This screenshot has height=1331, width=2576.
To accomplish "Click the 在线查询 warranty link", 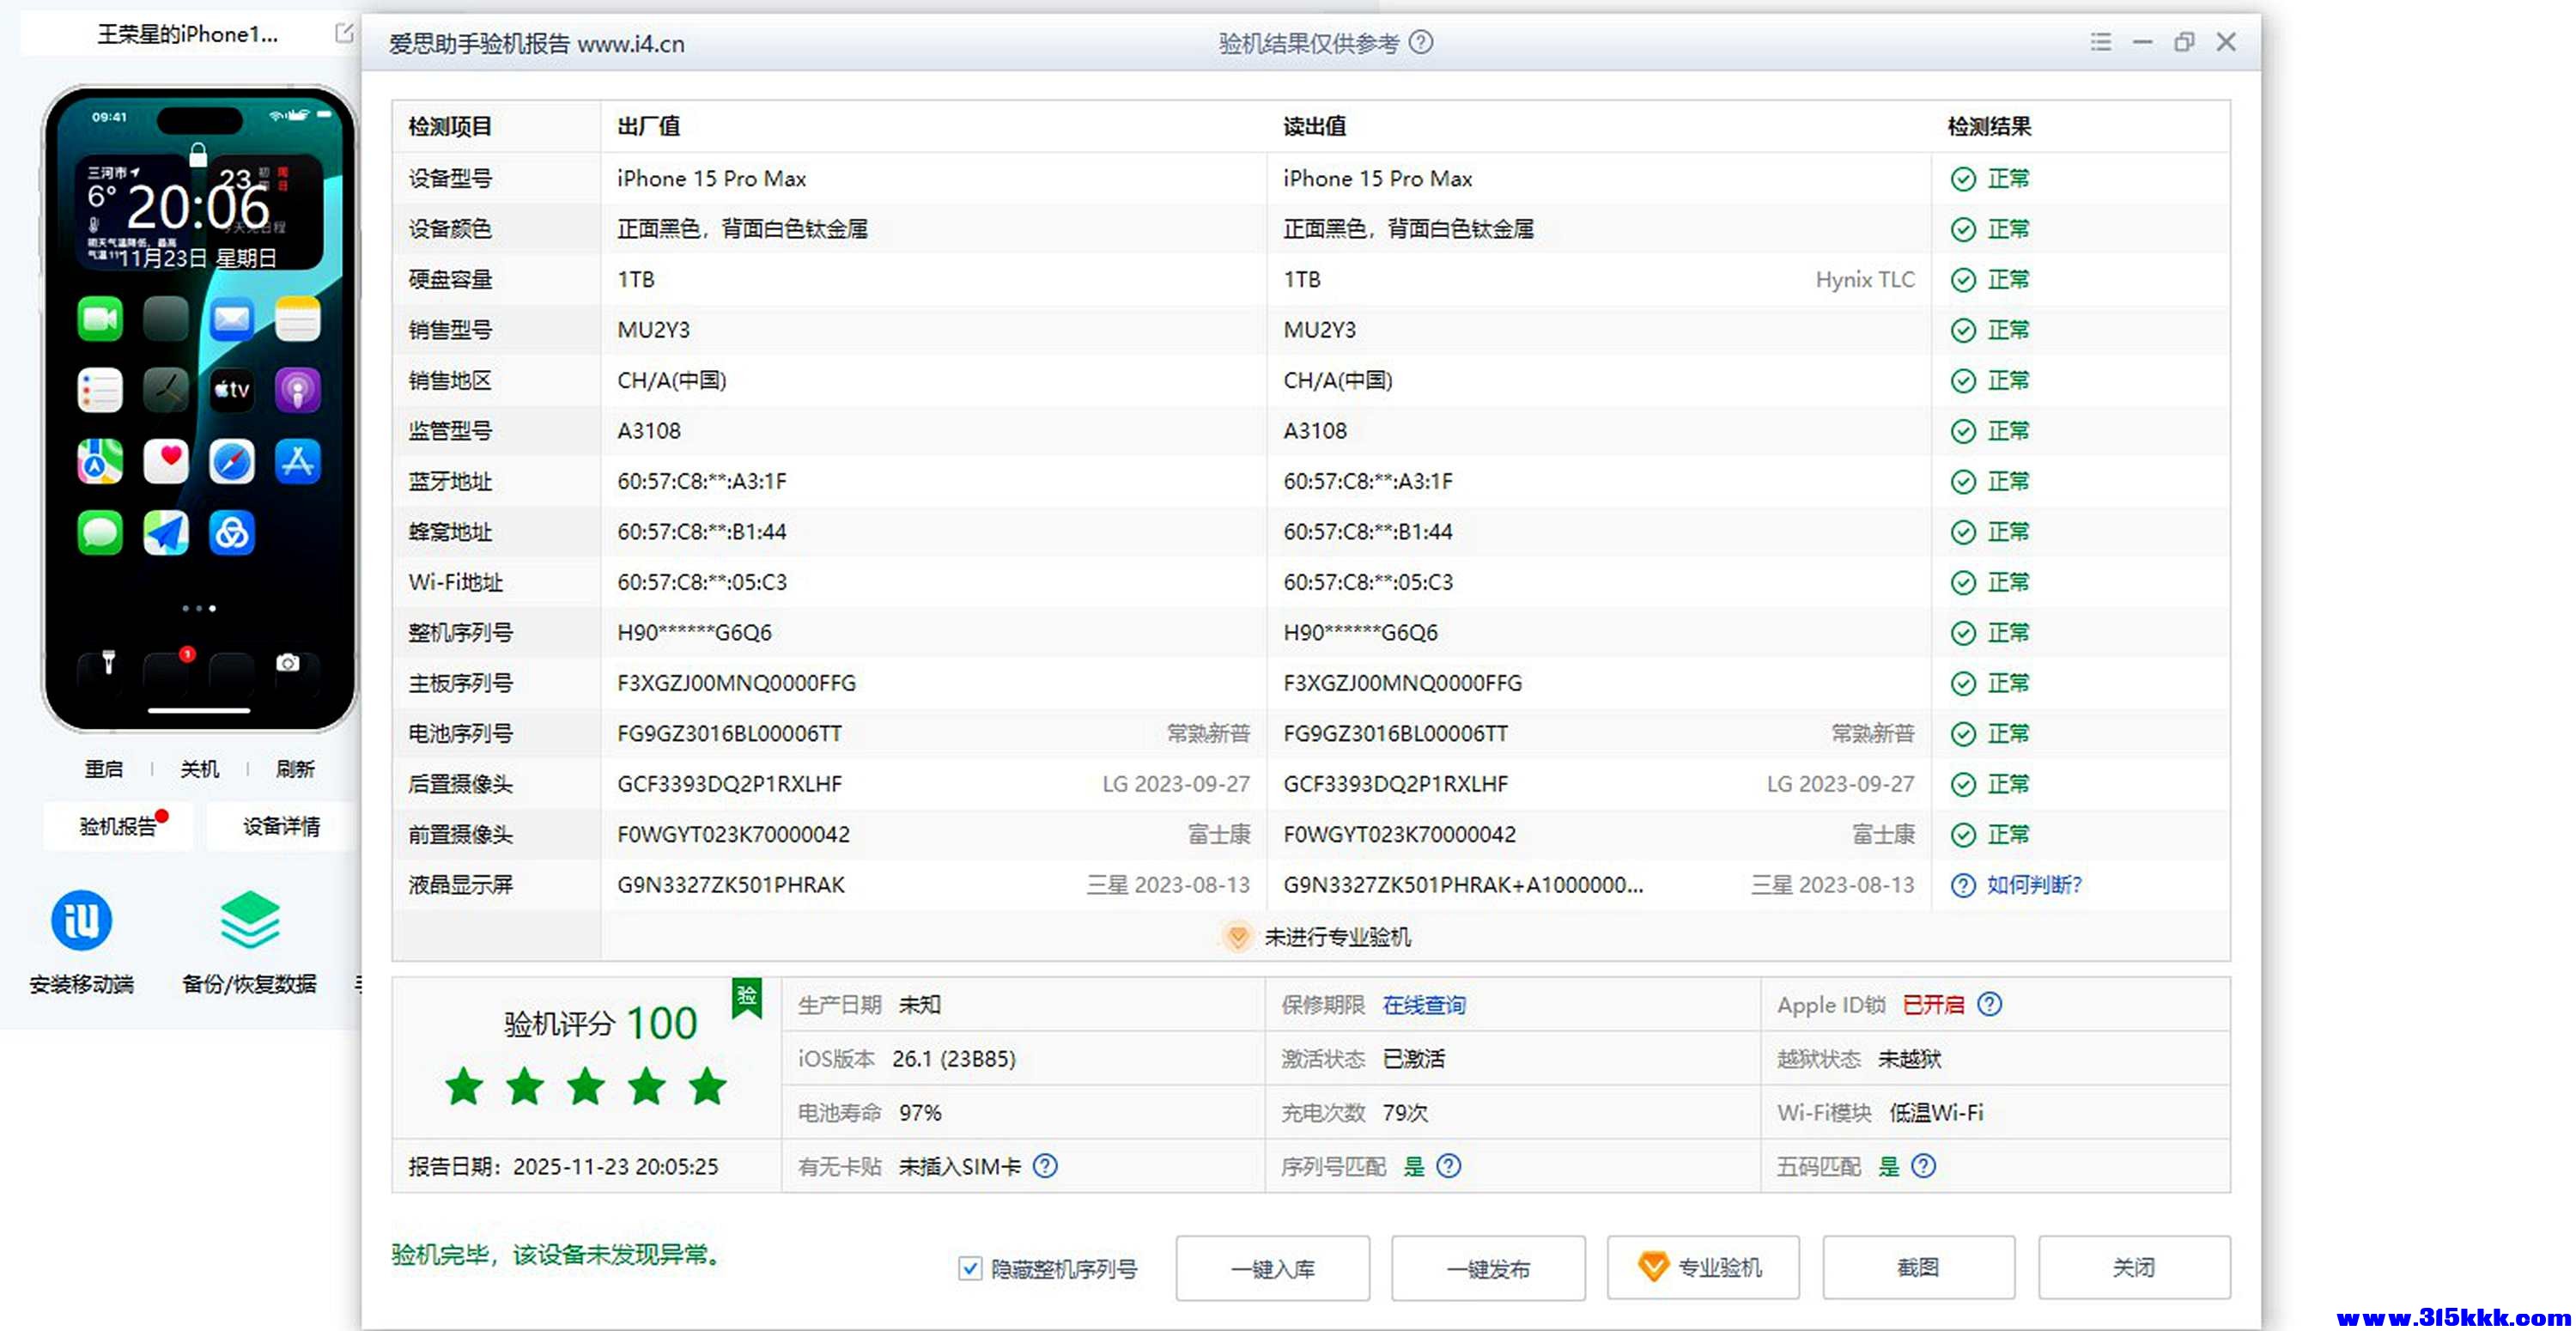I will tap(1423, 1005).
